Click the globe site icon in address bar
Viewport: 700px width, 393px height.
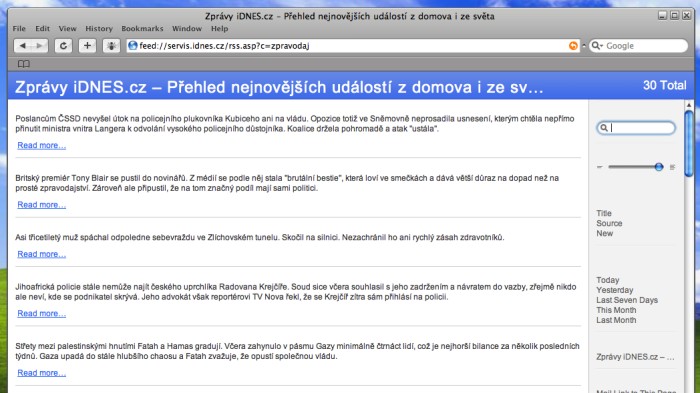tap(133, 46)
